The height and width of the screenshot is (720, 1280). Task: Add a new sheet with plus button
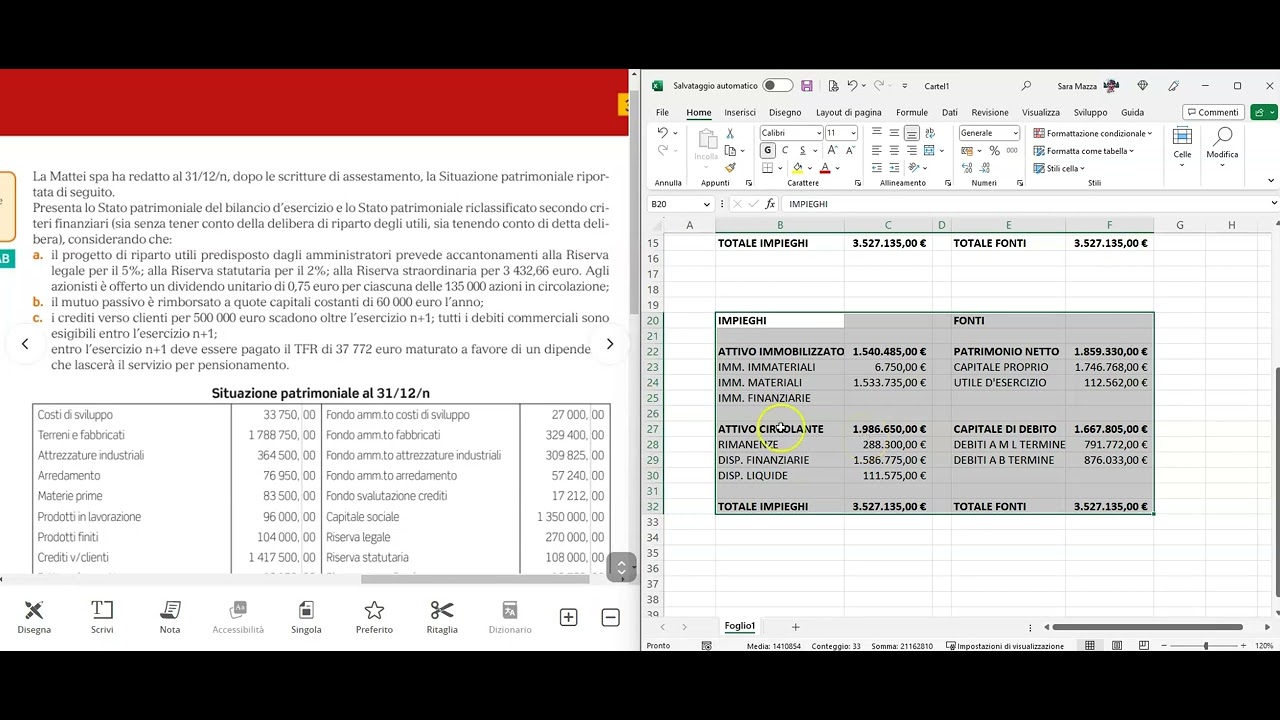point(796,627)
